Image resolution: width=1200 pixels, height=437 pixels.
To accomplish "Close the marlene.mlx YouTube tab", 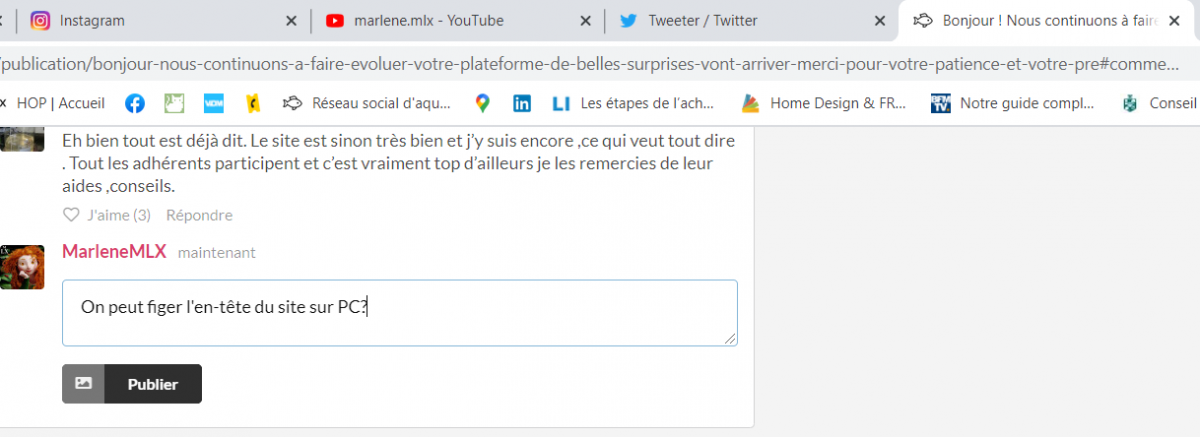I will pyautogui.click(x=585, y=20).
